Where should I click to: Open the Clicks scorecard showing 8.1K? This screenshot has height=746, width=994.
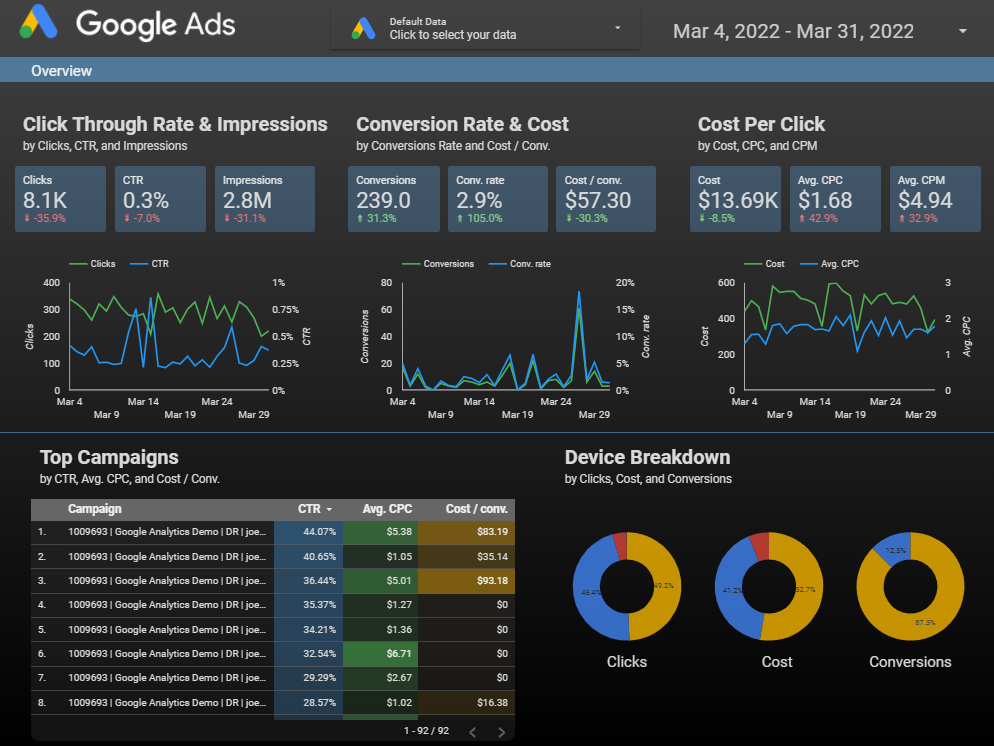click(60, 199)
